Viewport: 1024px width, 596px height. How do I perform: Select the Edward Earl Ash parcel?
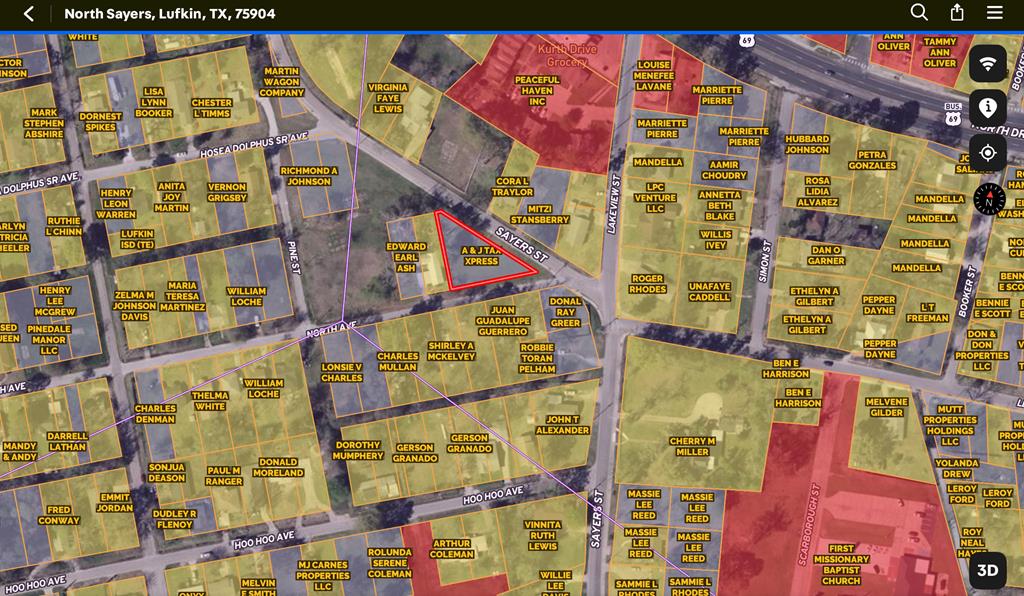click(408, 257)
